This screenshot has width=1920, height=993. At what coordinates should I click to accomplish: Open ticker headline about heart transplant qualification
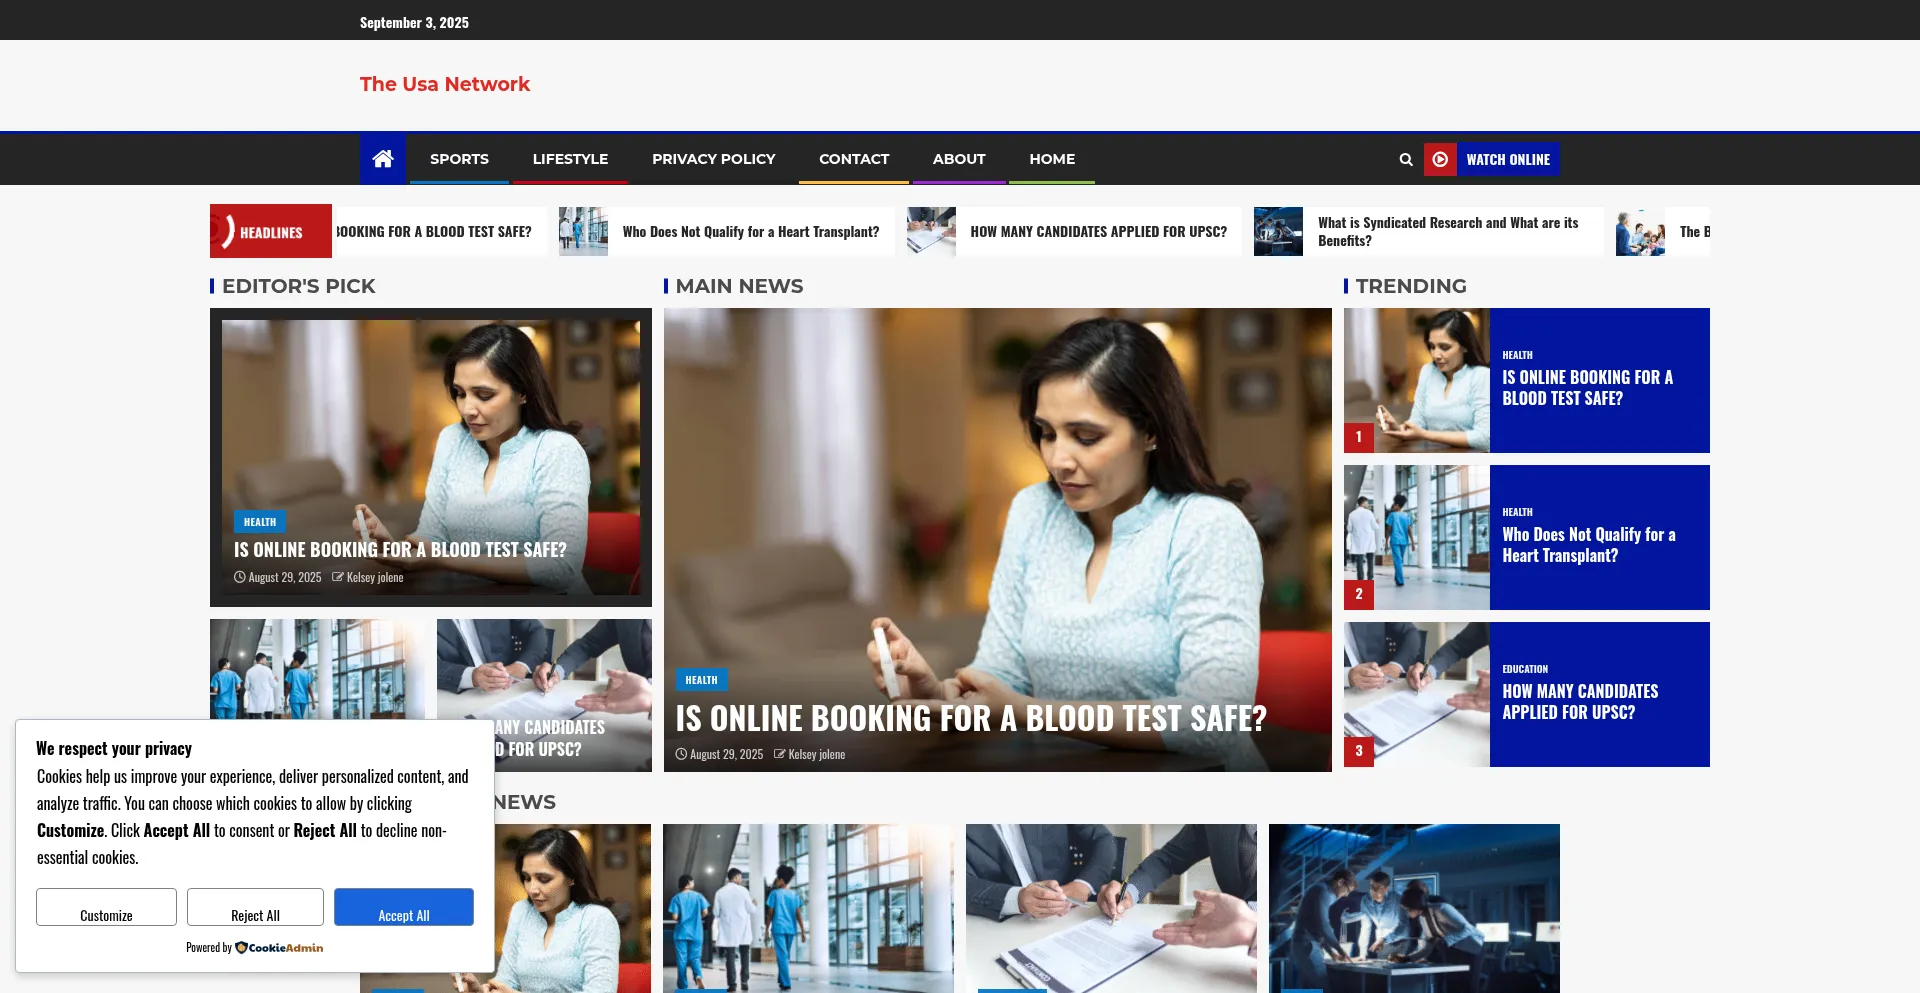tap(751, 232)
